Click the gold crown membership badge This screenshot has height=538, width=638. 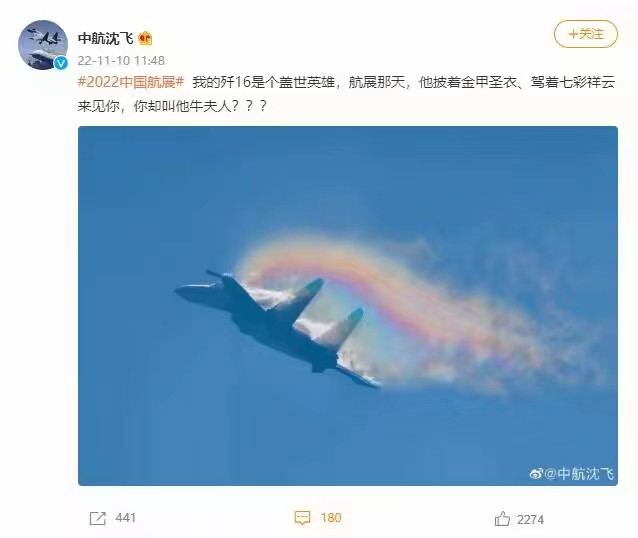point(145,39)
